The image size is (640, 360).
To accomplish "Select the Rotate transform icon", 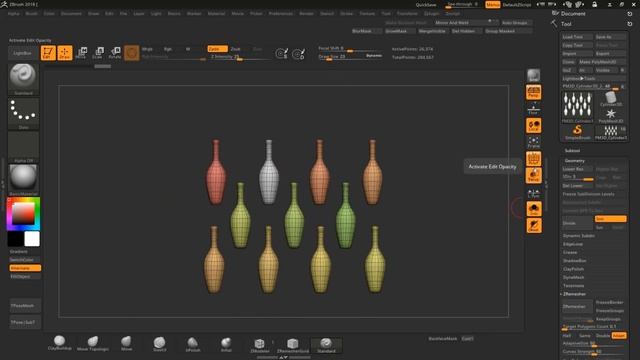I will tap(115, 53).
